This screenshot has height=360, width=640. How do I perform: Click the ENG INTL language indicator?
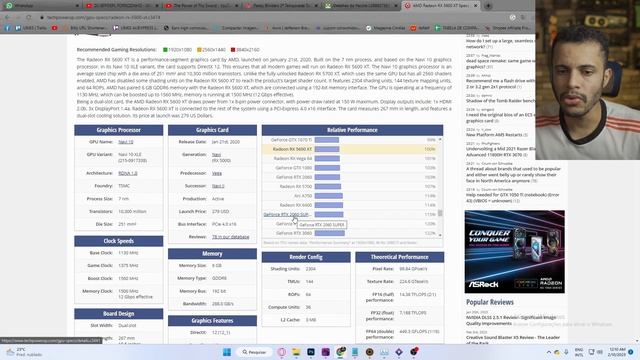[579, 352]
